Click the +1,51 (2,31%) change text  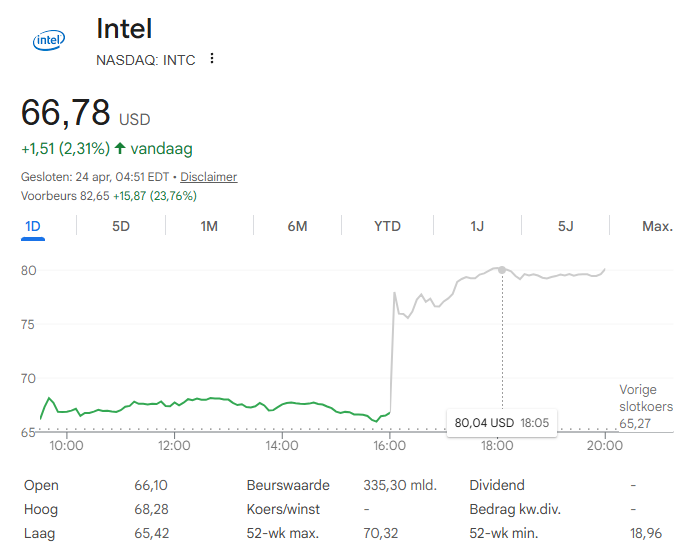tap(65, 149)
